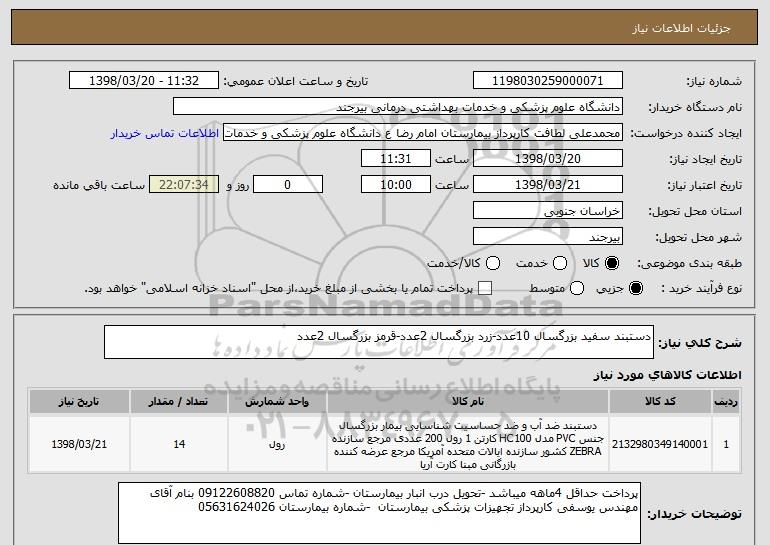The height and width of the screenshot is (545, 770).
Task: Click the creation date field 1398/03/20
Action: pyautogui.click(x=548, y=159)
